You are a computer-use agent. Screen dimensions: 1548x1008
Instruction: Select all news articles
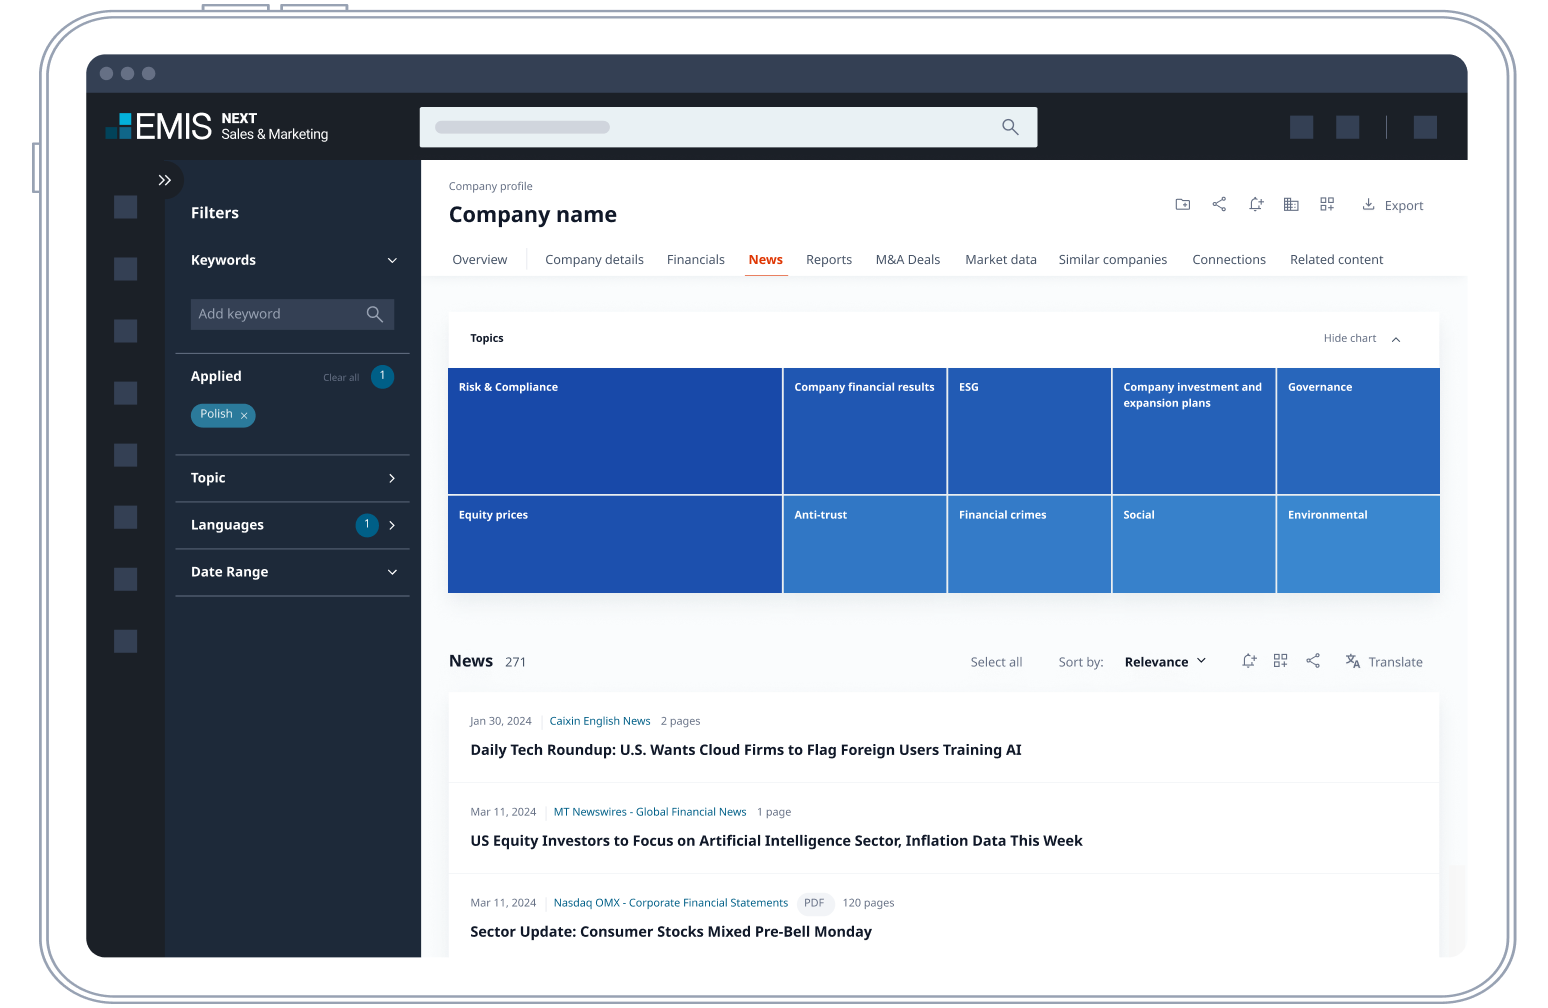pyautogui.click(x=996, y=662)
